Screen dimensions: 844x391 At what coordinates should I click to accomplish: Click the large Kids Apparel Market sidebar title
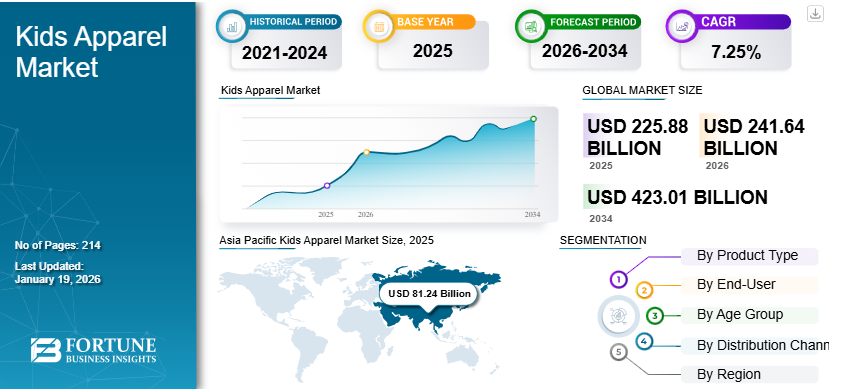pyautogui.click(x=91, y=52)
